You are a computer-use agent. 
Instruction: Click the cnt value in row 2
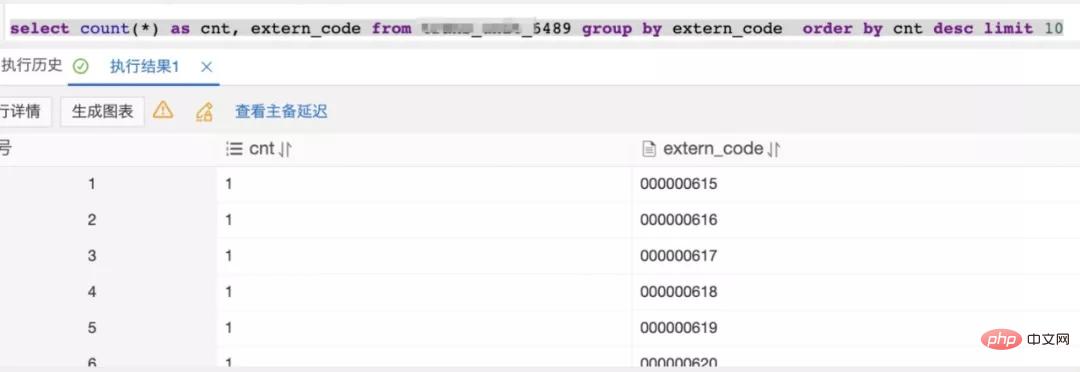[228, 220]
